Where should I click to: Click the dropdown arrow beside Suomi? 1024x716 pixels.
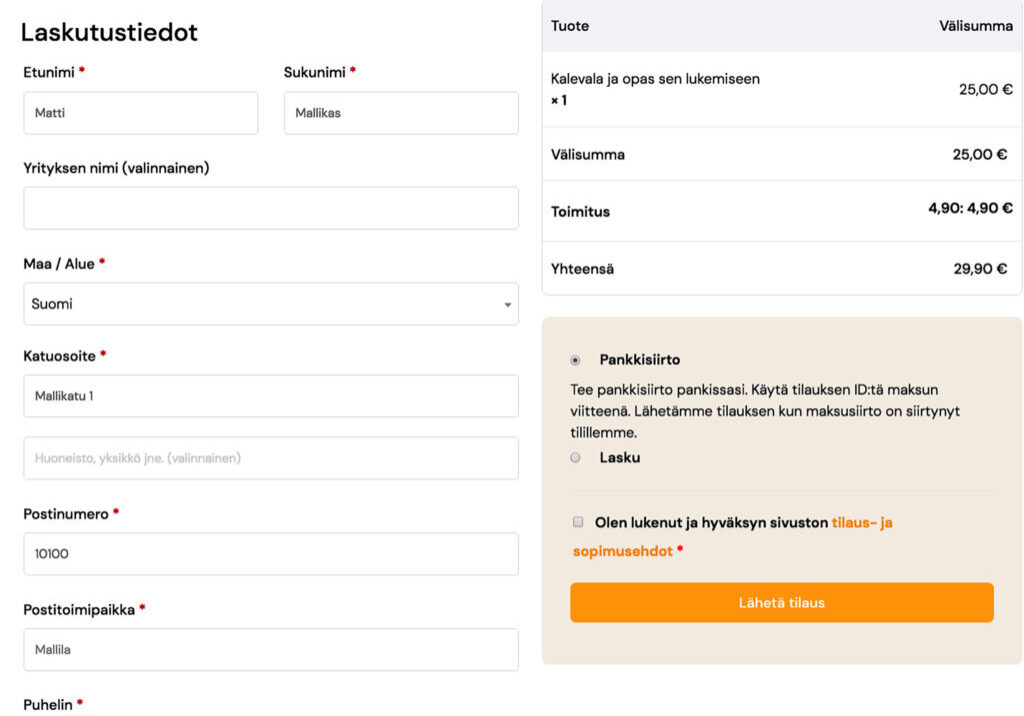[508, 304]
